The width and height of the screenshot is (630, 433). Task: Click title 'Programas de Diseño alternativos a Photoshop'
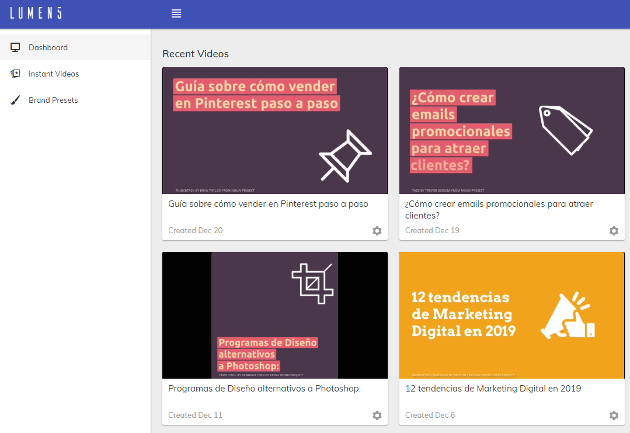264,389
